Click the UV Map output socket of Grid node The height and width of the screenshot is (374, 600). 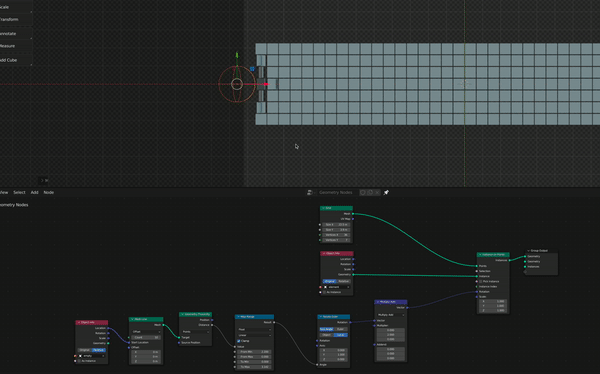point(353,219)
